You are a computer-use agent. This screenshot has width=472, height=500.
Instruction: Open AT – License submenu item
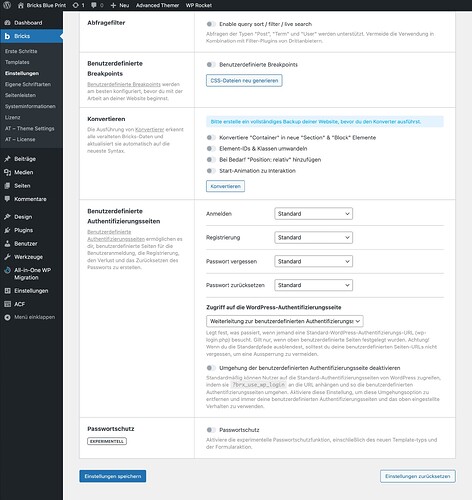(x=20, y=139)
